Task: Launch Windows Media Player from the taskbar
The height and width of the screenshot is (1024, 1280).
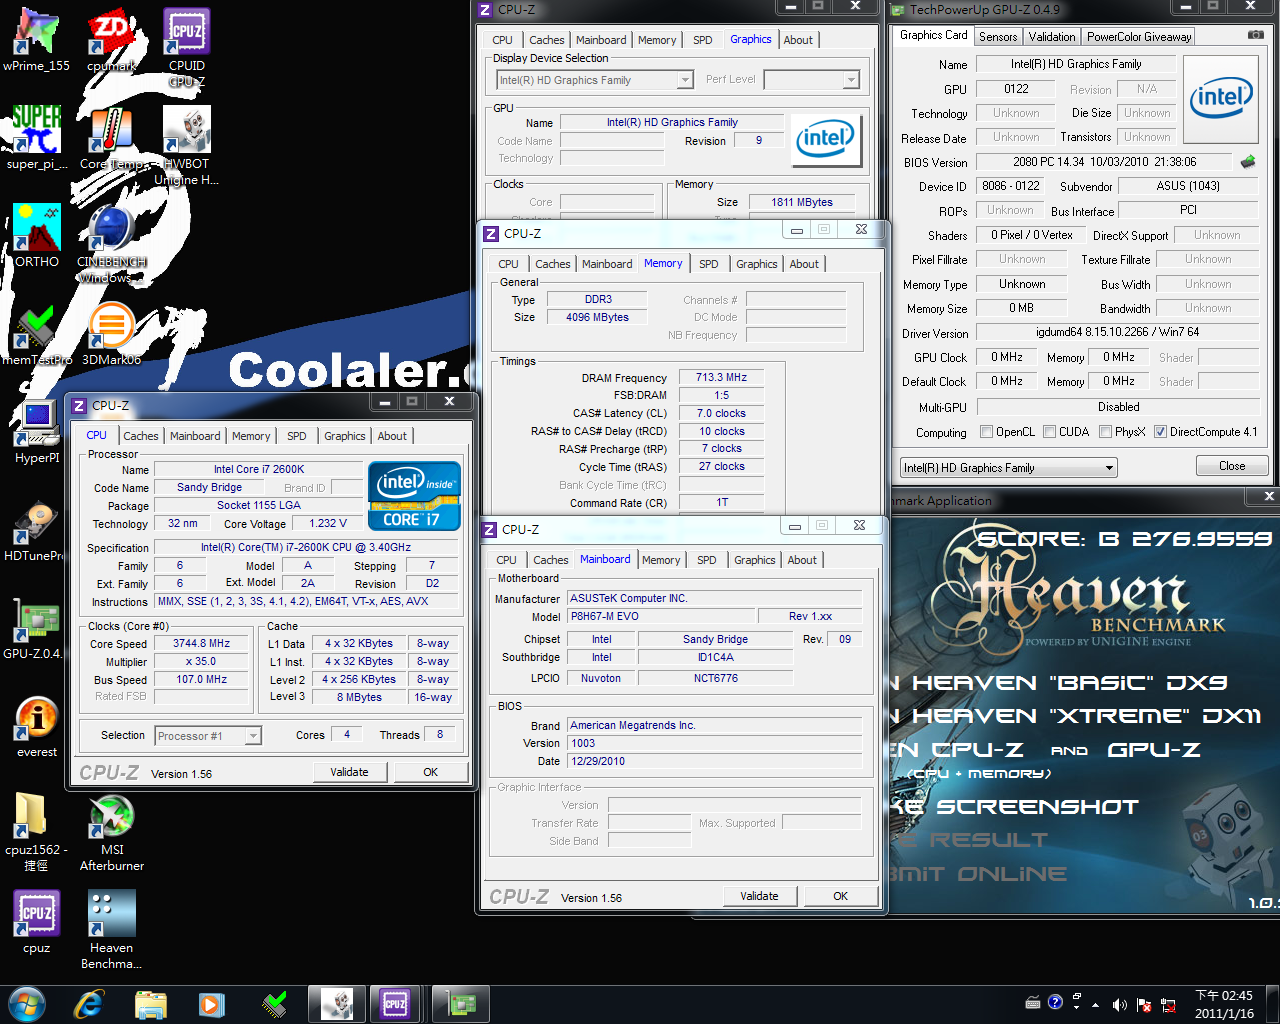Action: pos(211,1003)
